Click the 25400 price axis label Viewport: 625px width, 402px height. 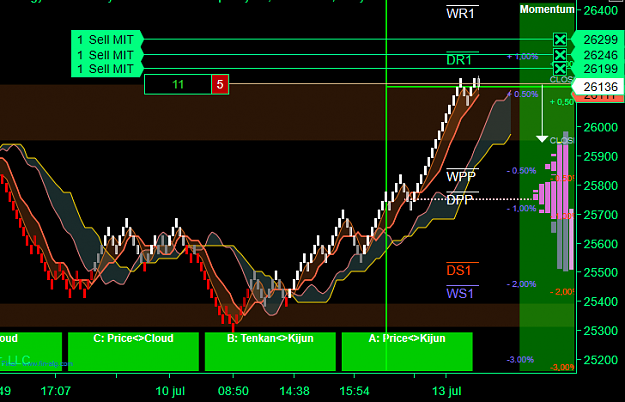click(601, 302)
